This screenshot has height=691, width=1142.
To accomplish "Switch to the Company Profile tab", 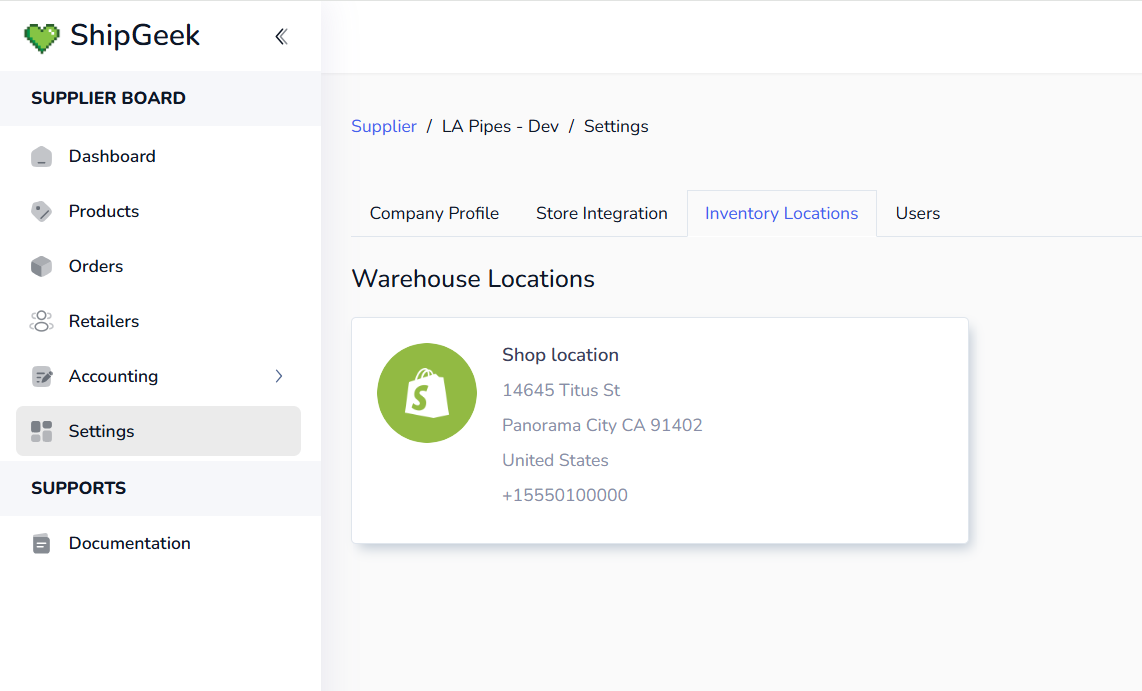I will (x=434, y=213).
